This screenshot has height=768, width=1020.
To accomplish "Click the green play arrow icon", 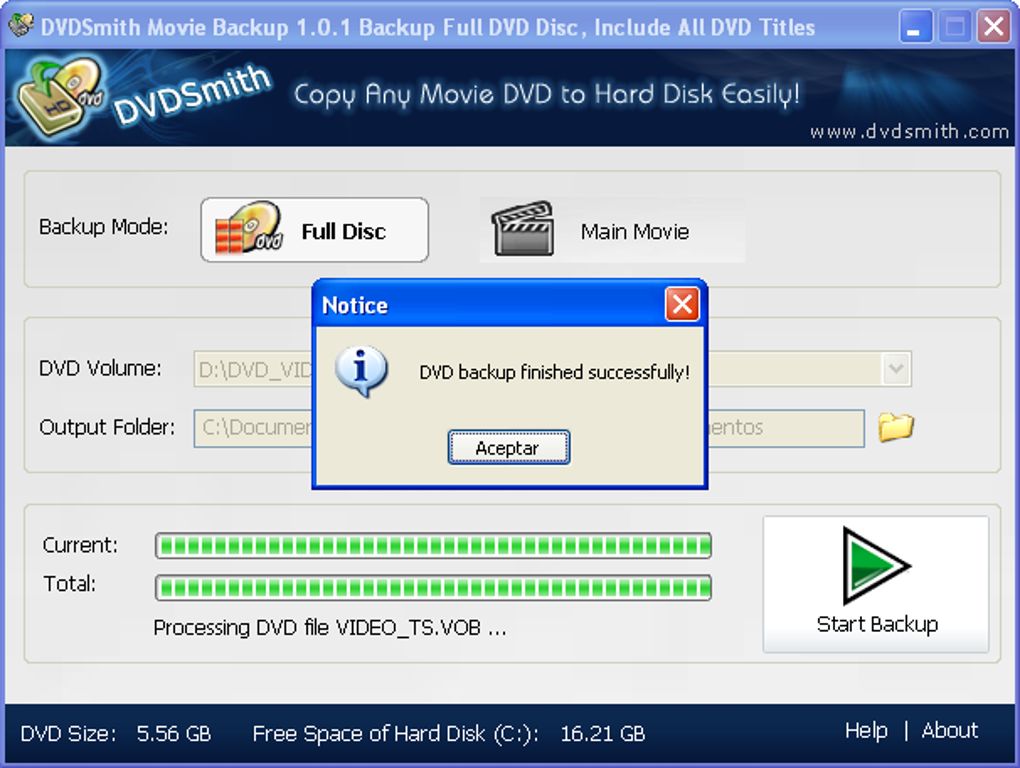I will [875, 565].
